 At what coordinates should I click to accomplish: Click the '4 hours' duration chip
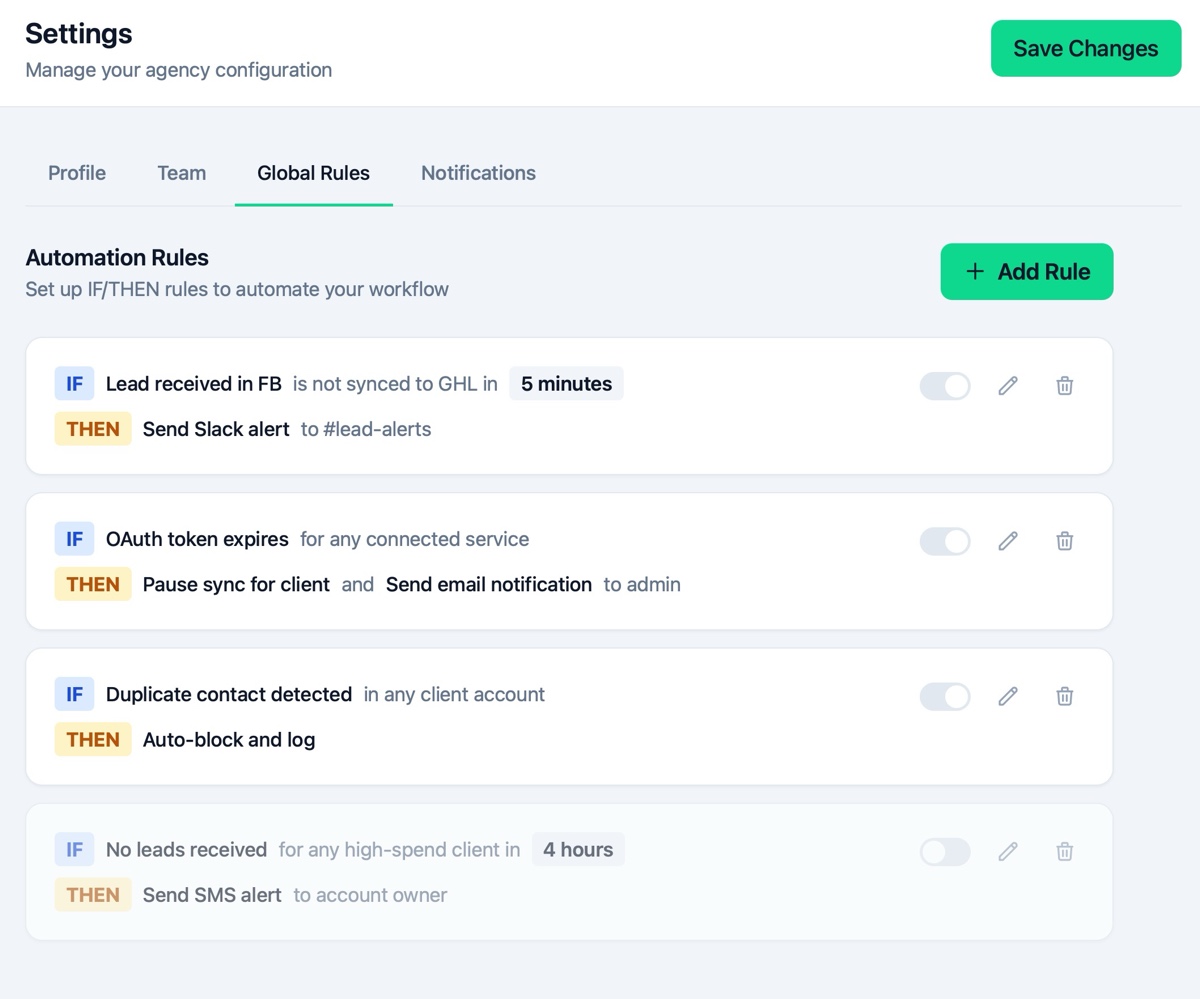click(578, 849)
